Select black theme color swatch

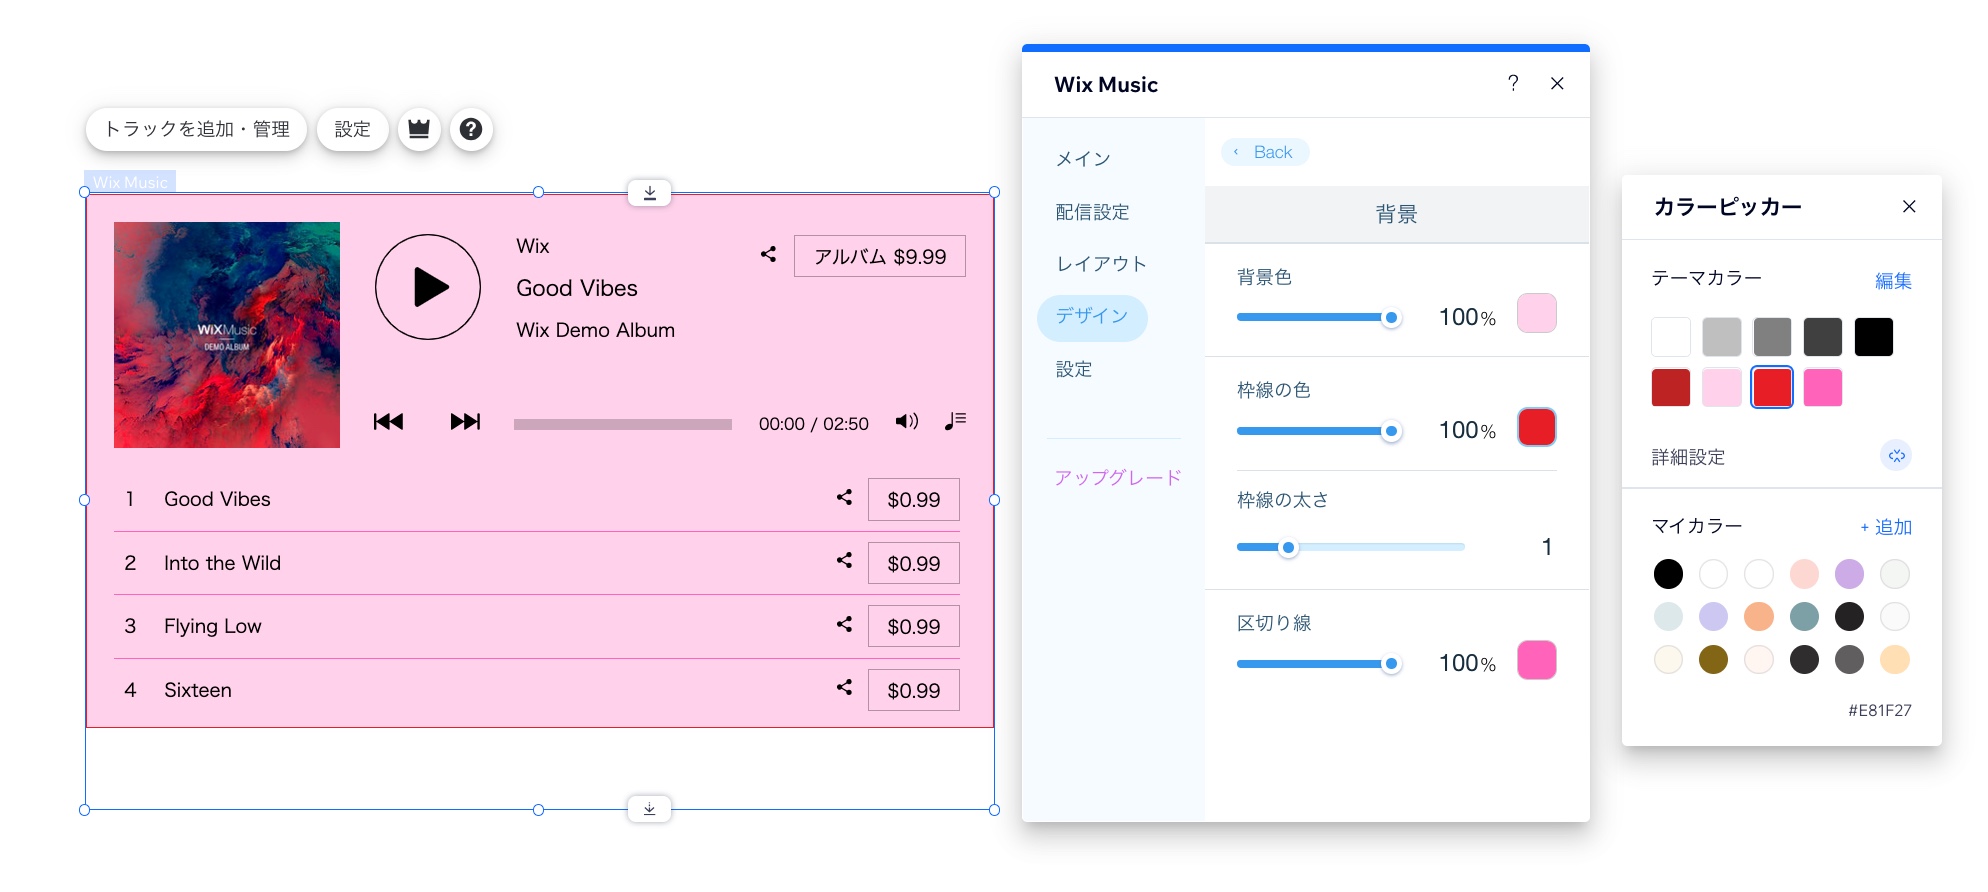coord(1874,337)
